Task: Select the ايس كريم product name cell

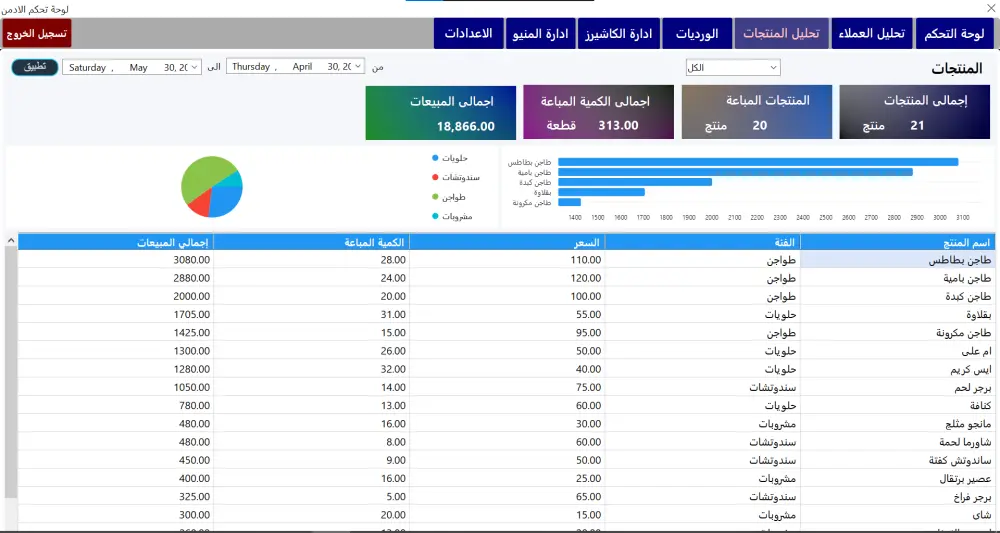Action: [x=897, y=369]
